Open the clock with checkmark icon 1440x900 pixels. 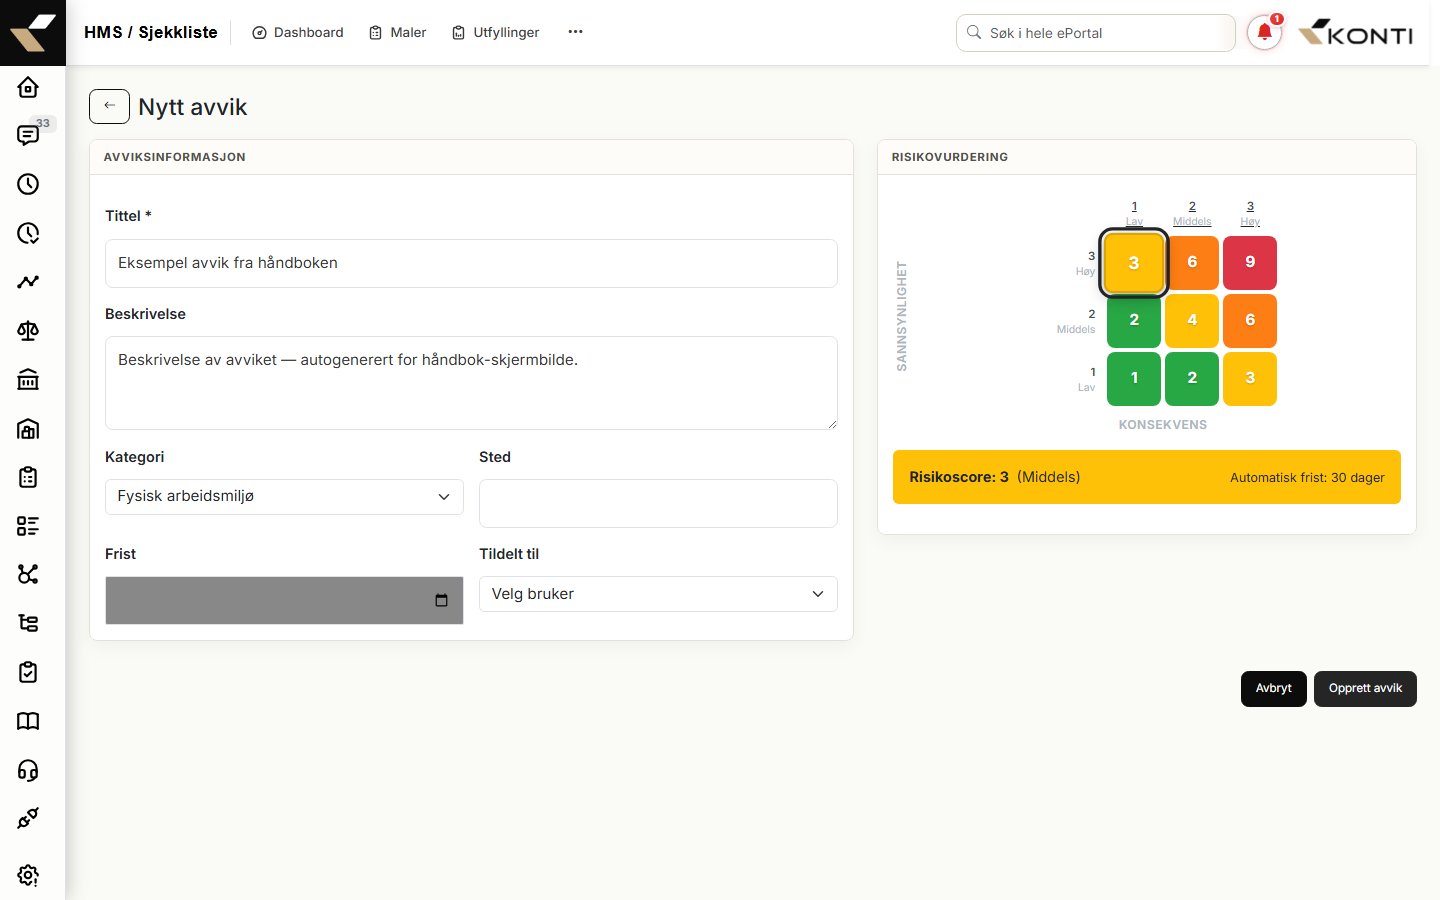coord(28,233)
